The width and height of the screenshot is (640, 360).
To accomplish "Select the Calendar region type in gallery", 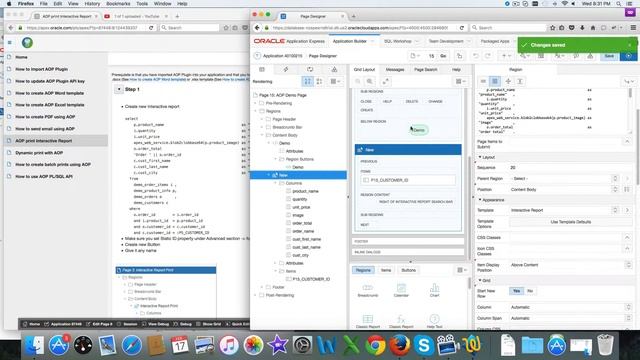I will (x=401, y=290).
